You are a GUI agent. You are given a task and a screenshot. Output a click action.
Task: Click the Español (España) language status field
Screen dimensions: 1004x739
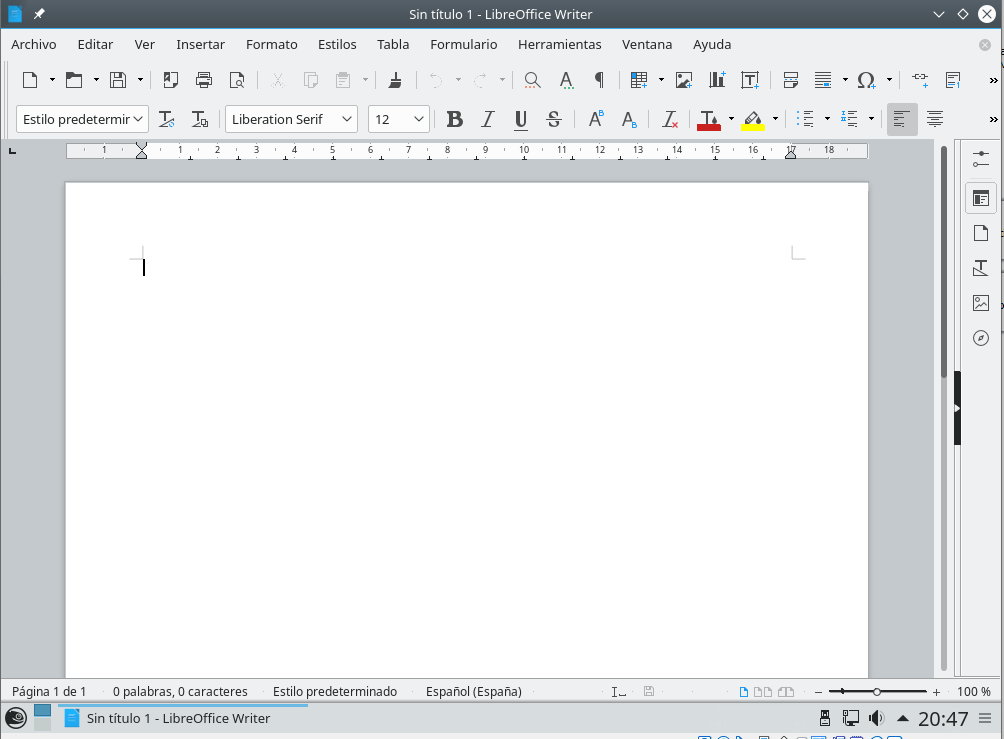pos(474,692)
